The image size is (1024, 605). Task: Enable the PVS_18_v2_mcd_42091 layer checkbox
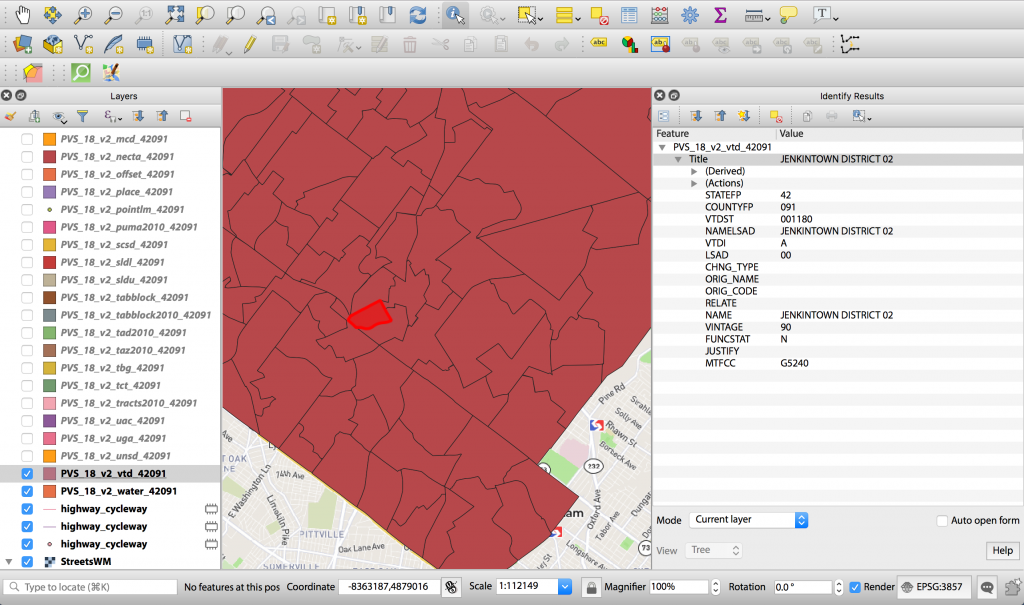[27, 139]
